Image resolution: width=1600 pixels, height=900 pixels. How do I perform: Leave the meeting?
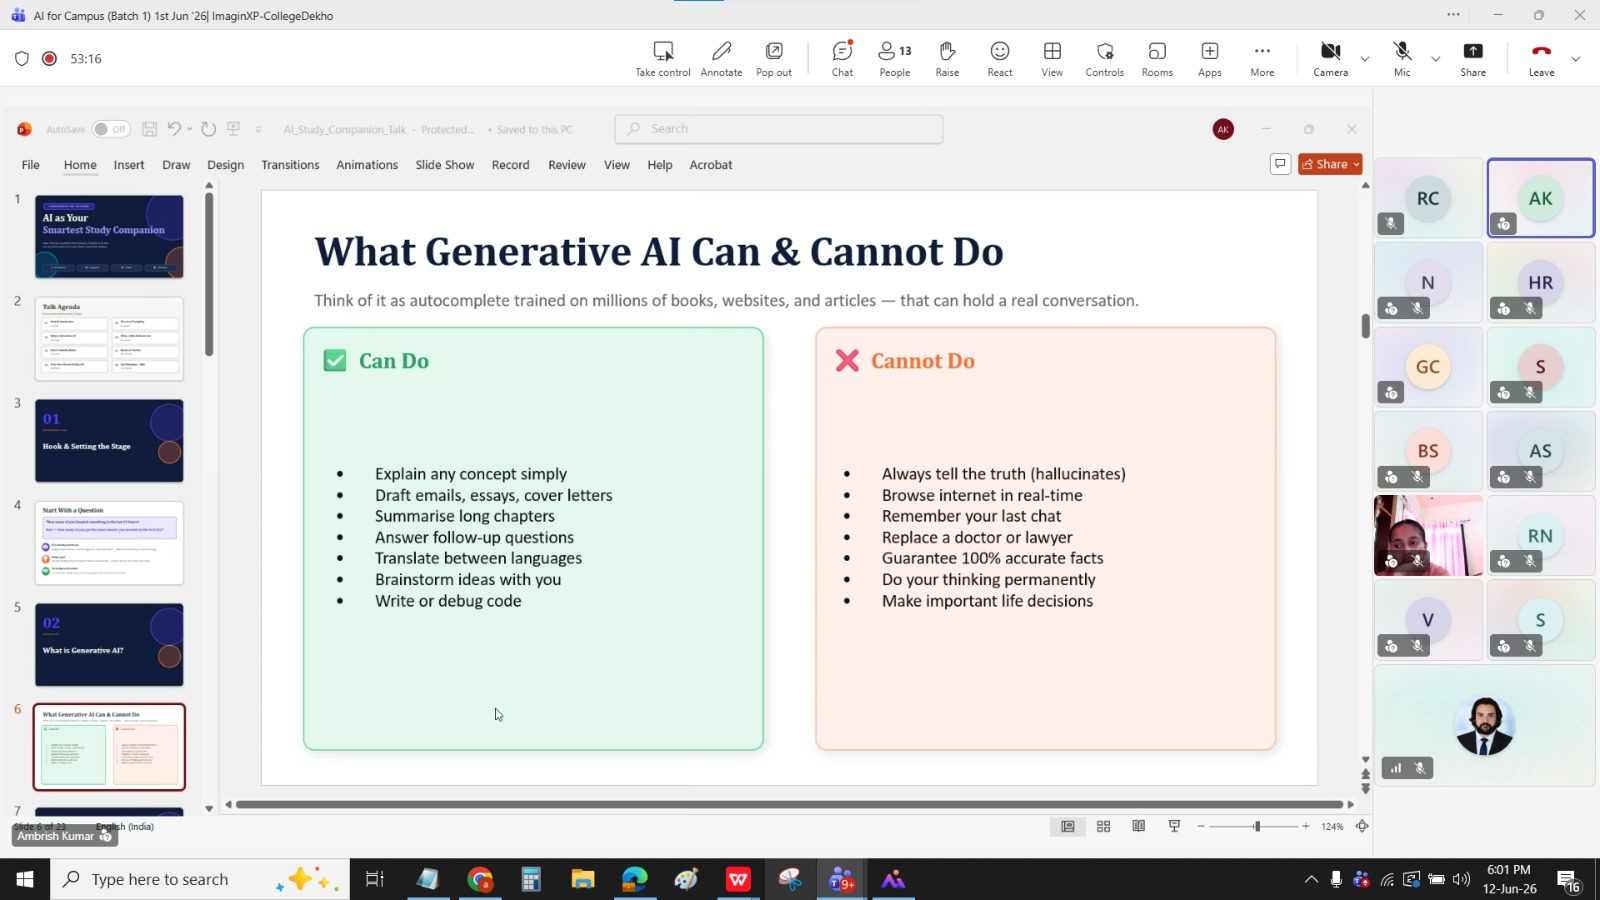[1541, 59]
